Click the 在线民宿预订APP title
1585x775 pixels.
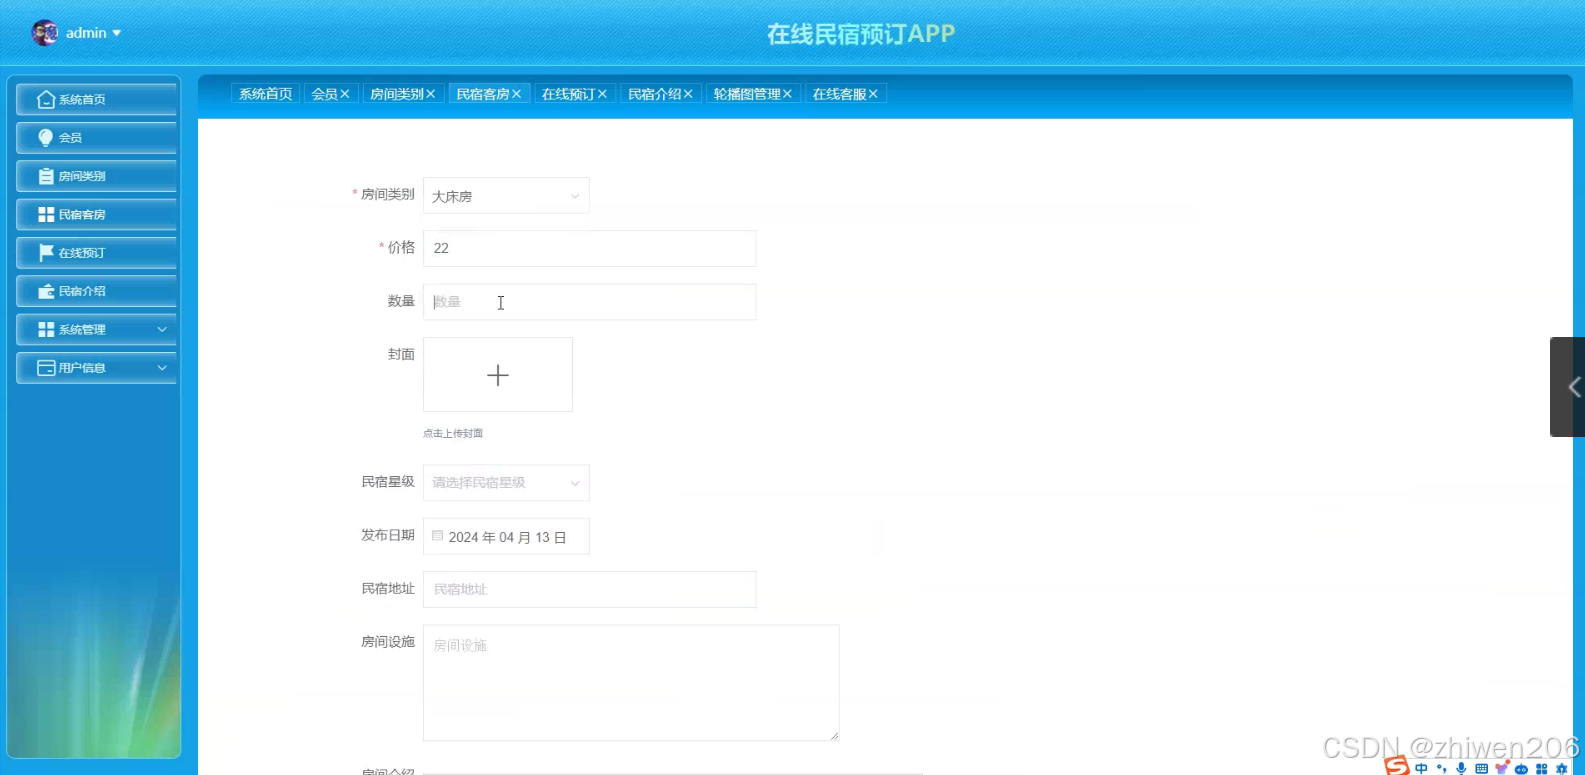[x=861, y=34]
